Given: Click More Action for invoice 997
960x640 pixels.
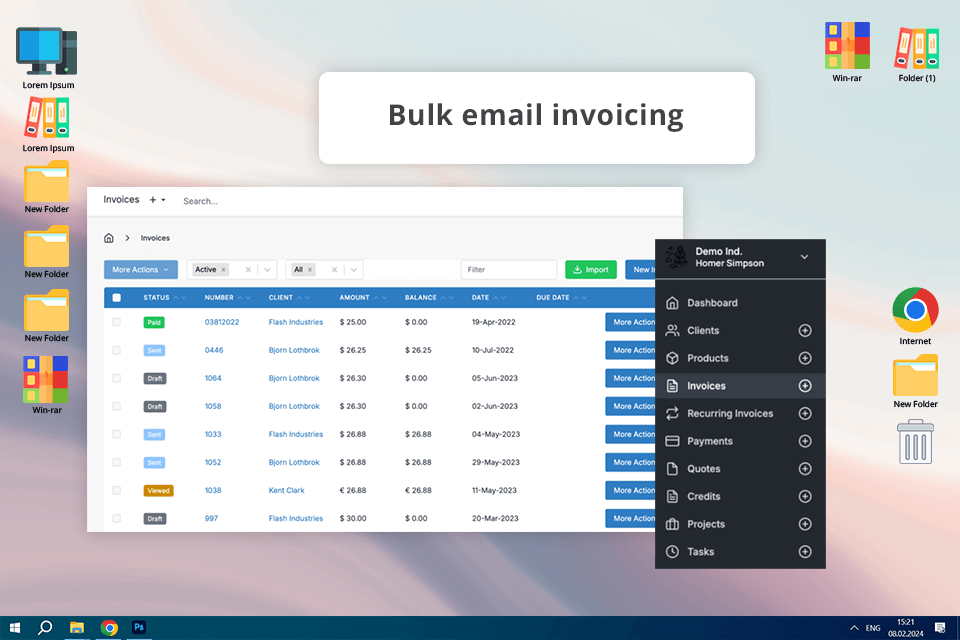Looking at the screenshot, I should tap(631, 519).
